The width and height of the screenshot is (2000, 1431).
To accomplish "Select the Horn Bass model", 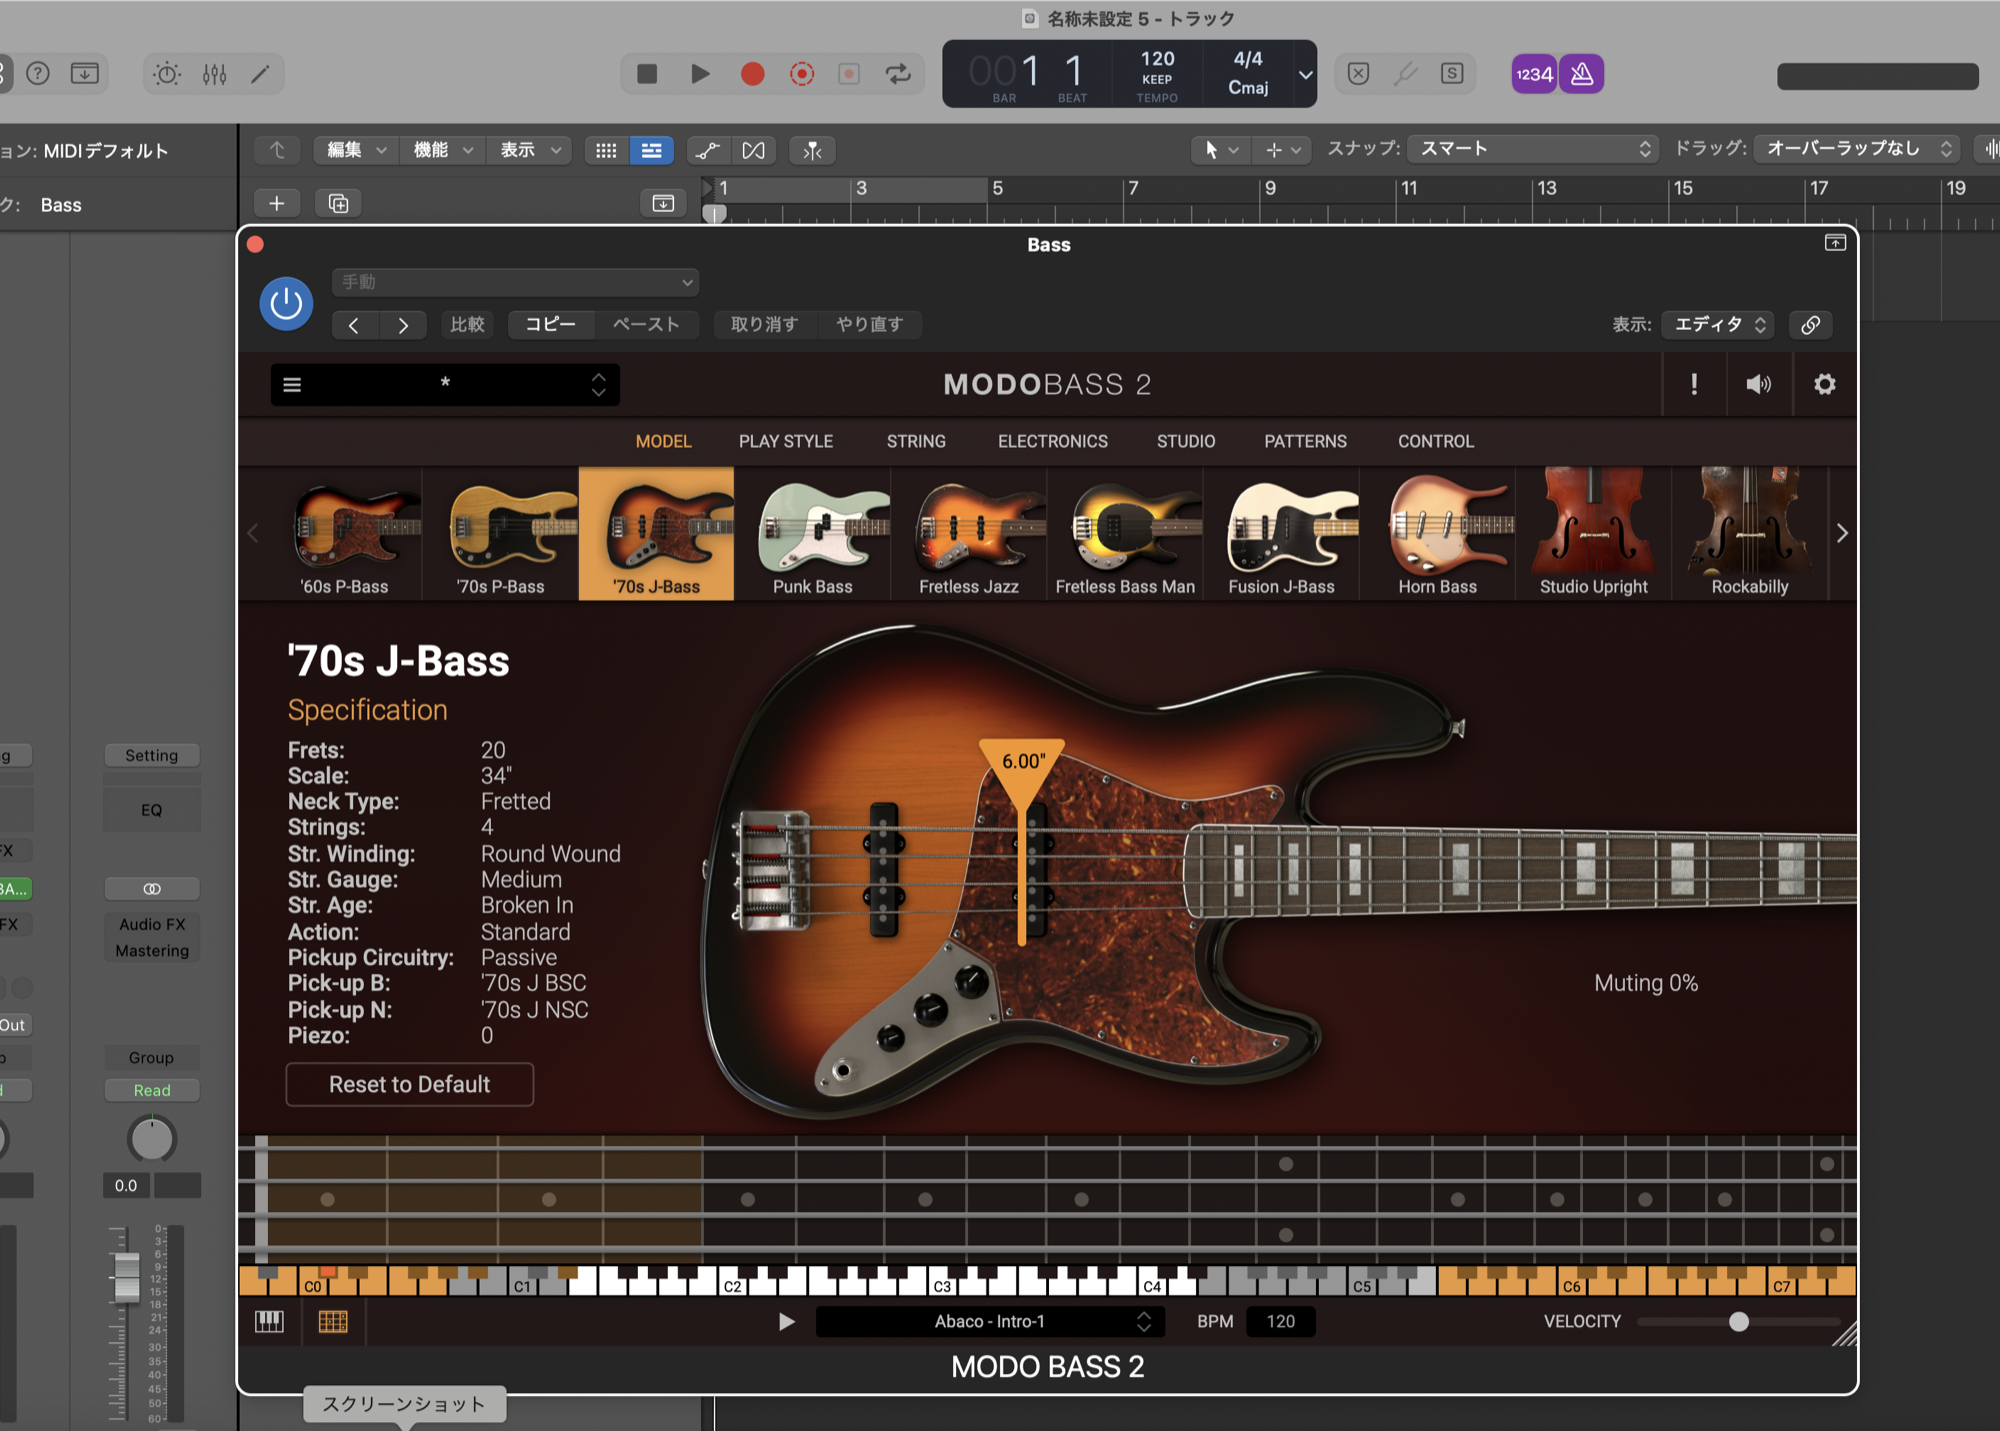I will point(1437,534).
